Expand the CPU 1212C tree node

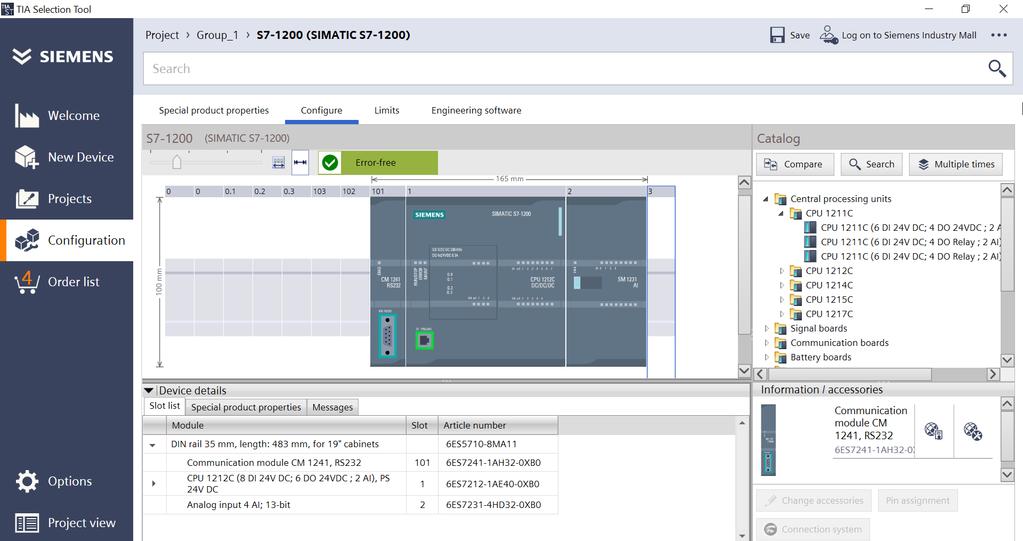pyautogui.click(x=782, y=271)
